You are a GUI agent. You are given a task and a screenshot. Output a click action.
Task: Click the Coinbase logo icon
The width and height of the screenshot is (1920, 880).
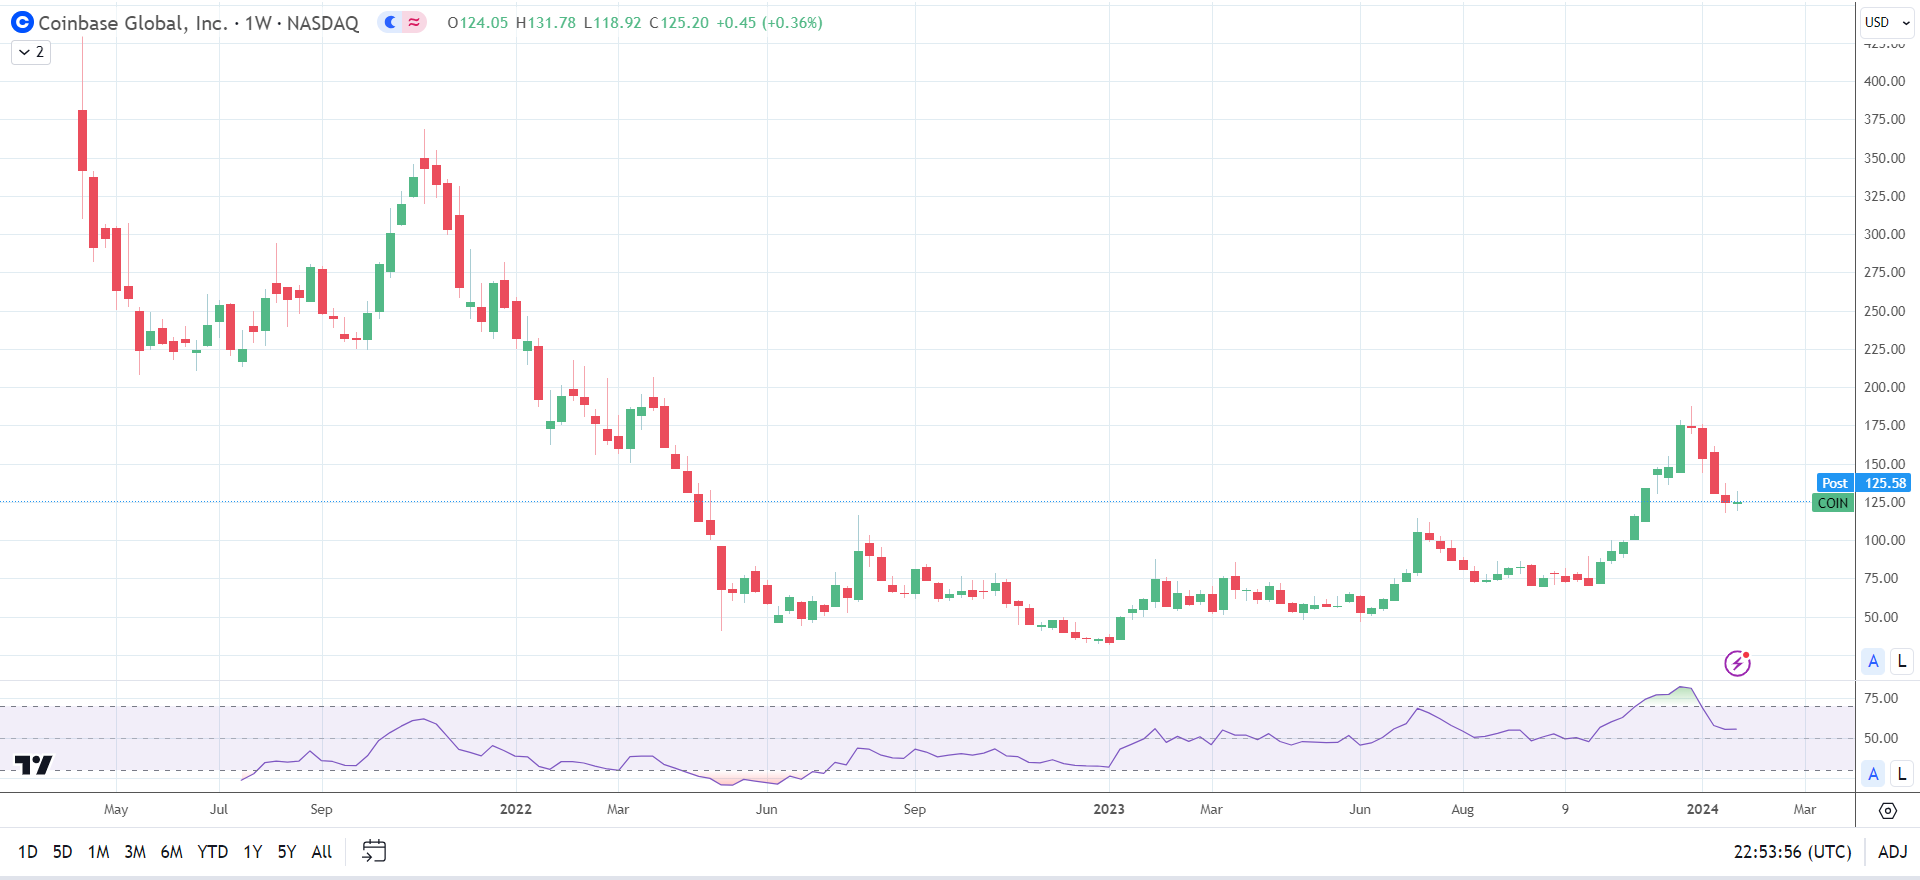[x=22, y=22]
